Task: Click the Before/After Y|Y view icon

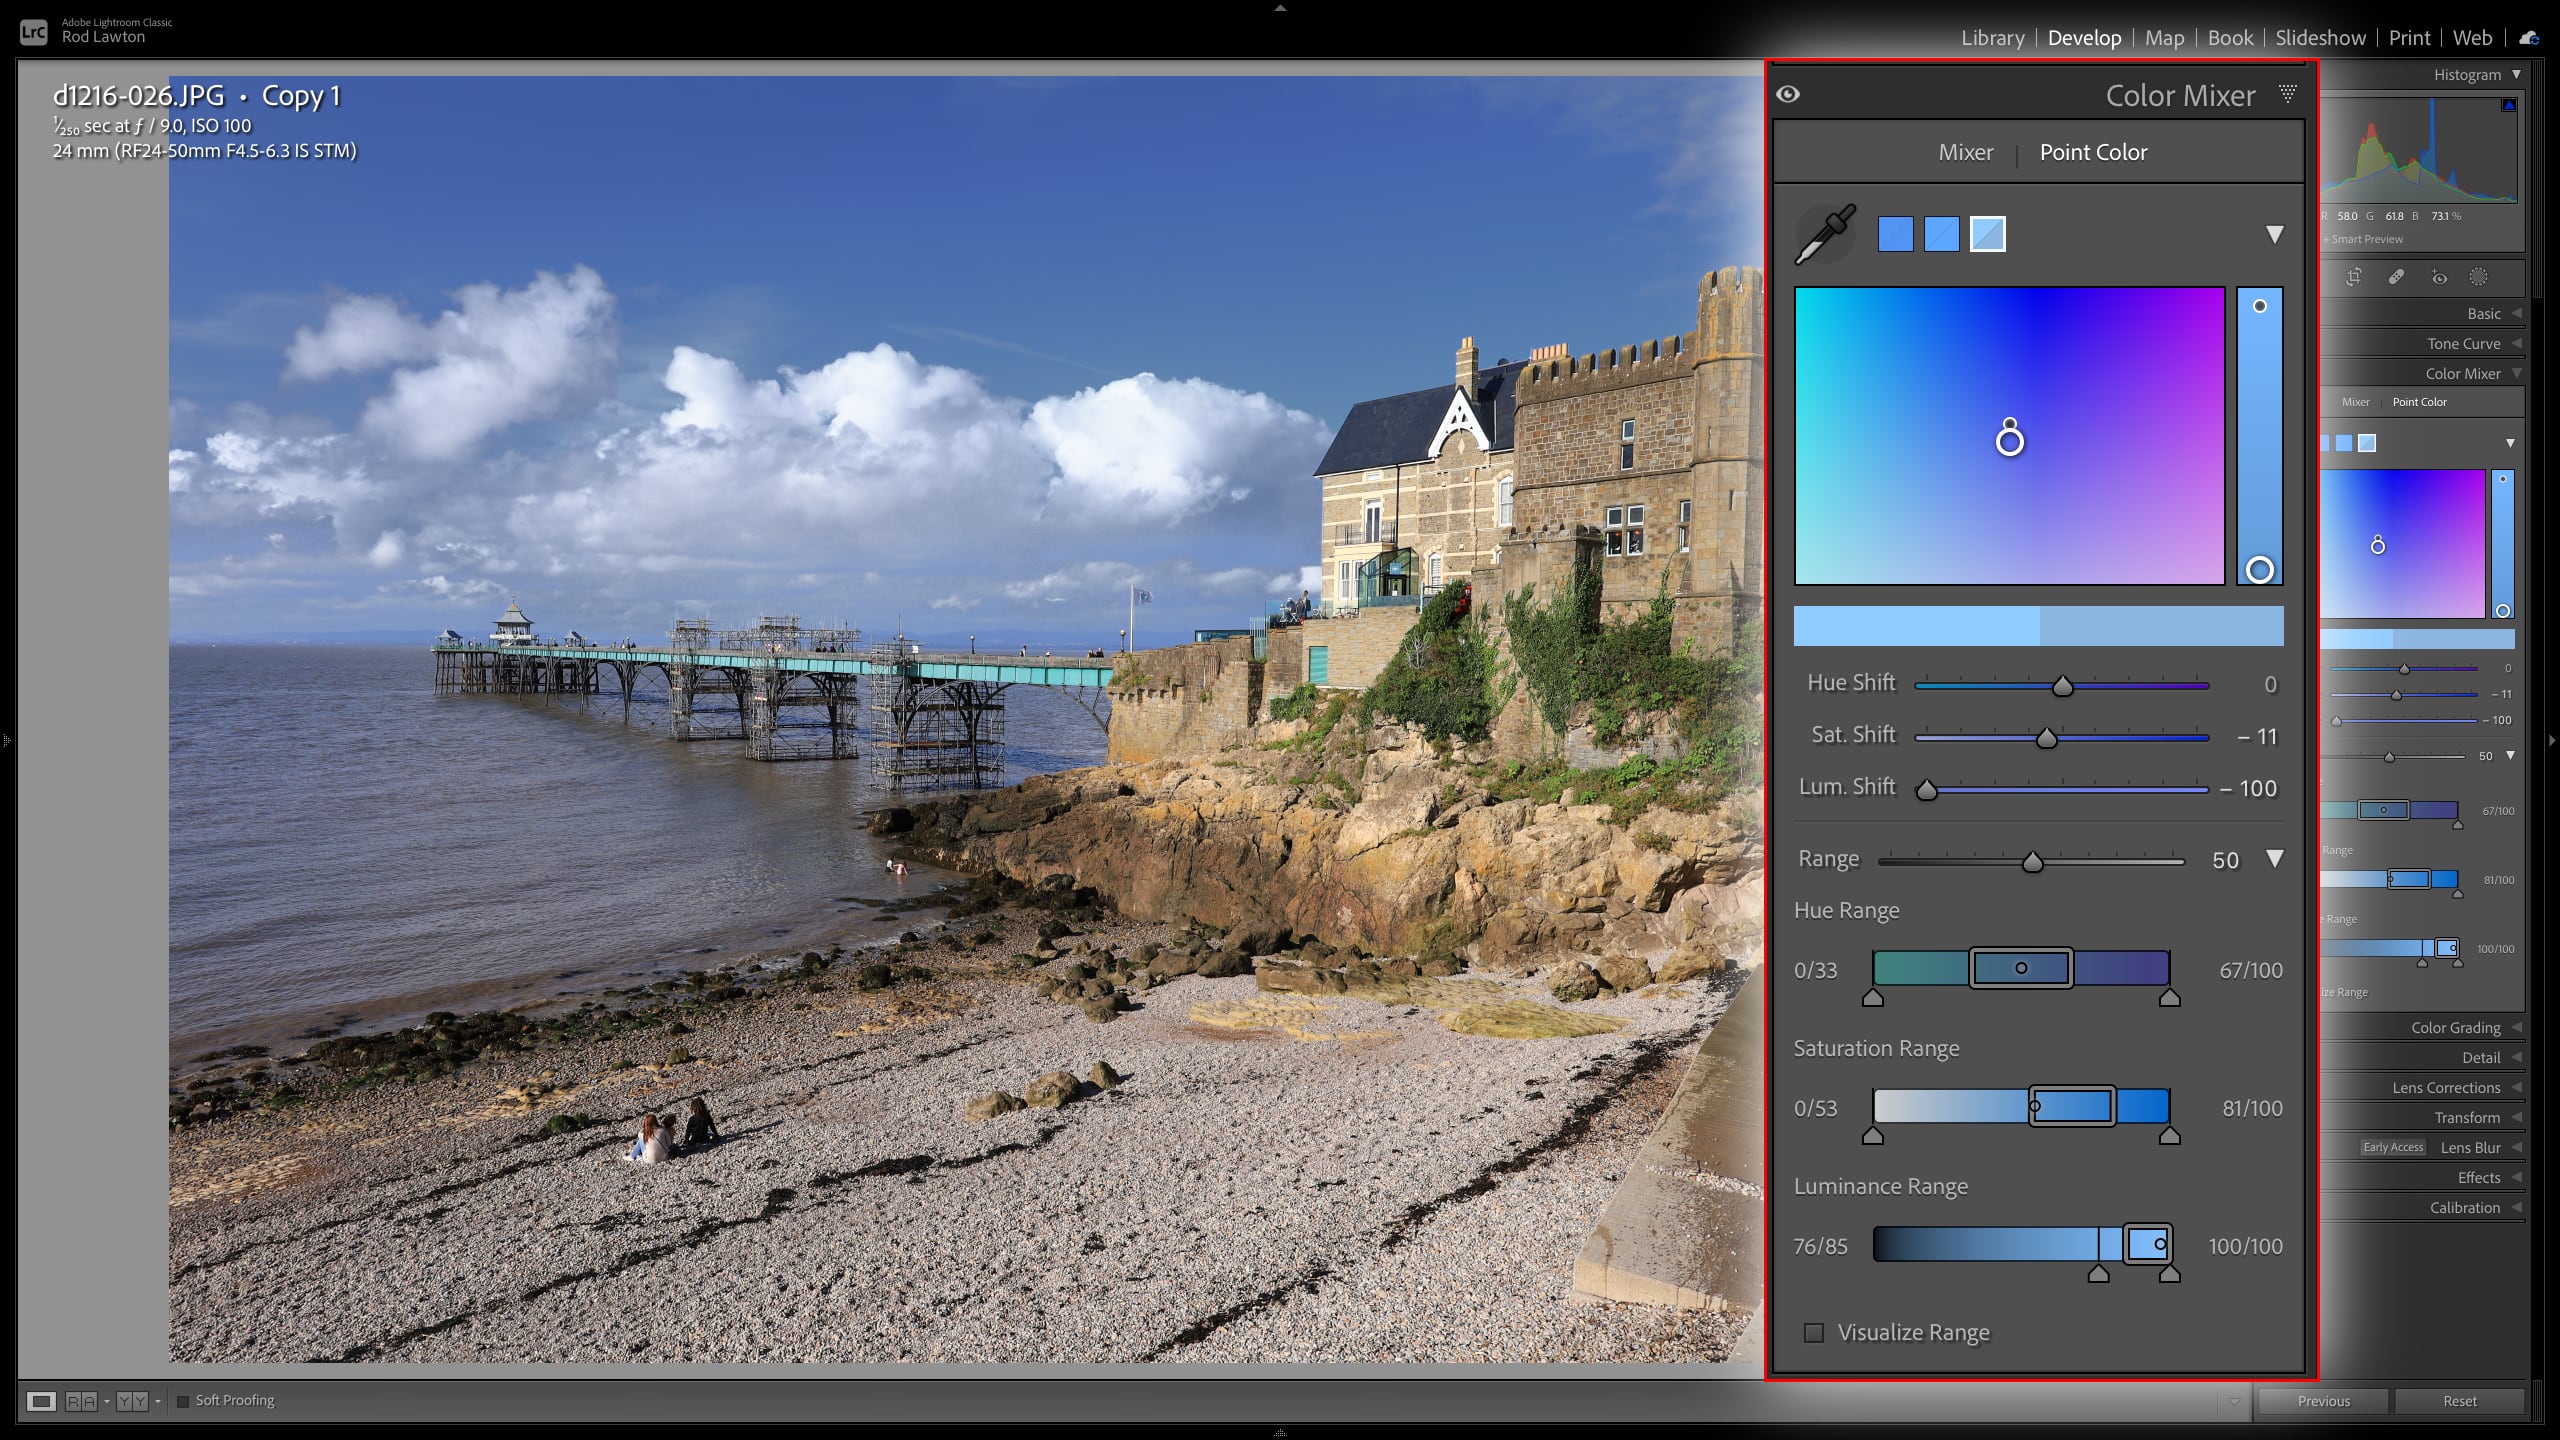Action: point(132,1401)
